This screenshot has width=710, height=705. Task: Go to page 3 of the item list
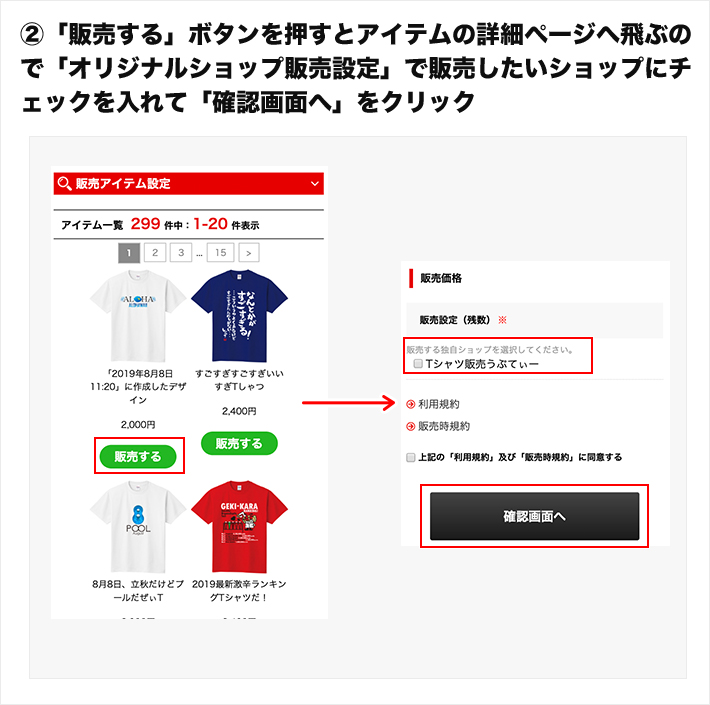(181, 253)
